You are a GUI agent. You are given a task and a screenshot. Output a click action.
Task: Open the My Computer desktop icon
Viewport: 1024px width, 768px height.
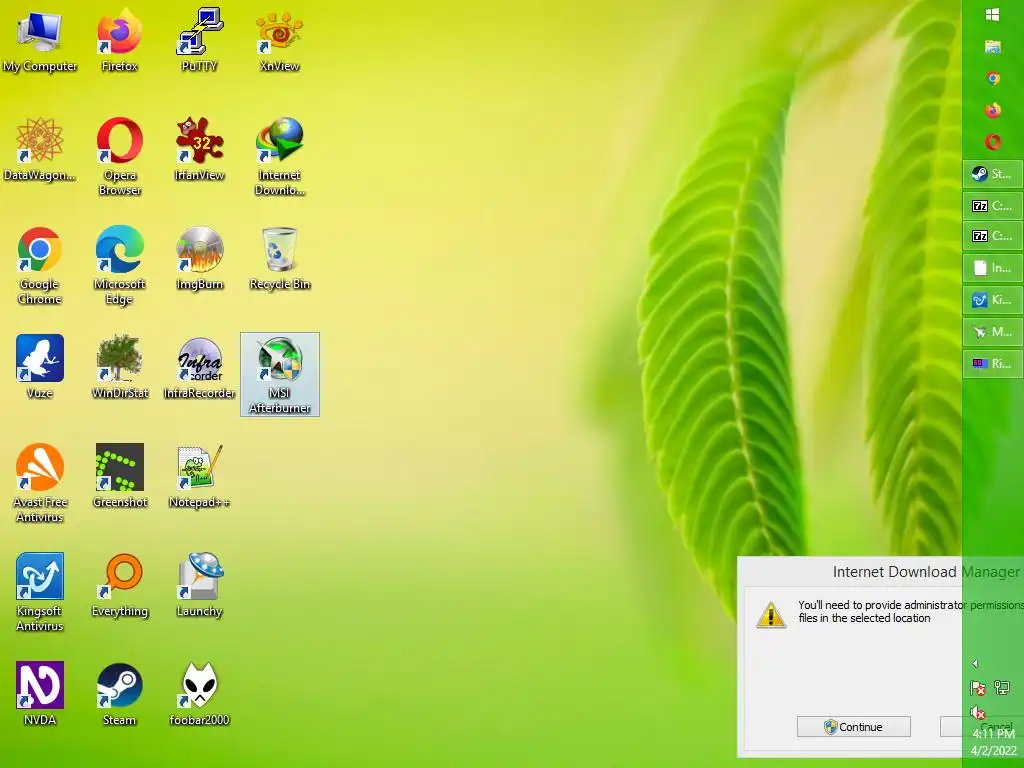pyautogui.click(x=39, y=40)
